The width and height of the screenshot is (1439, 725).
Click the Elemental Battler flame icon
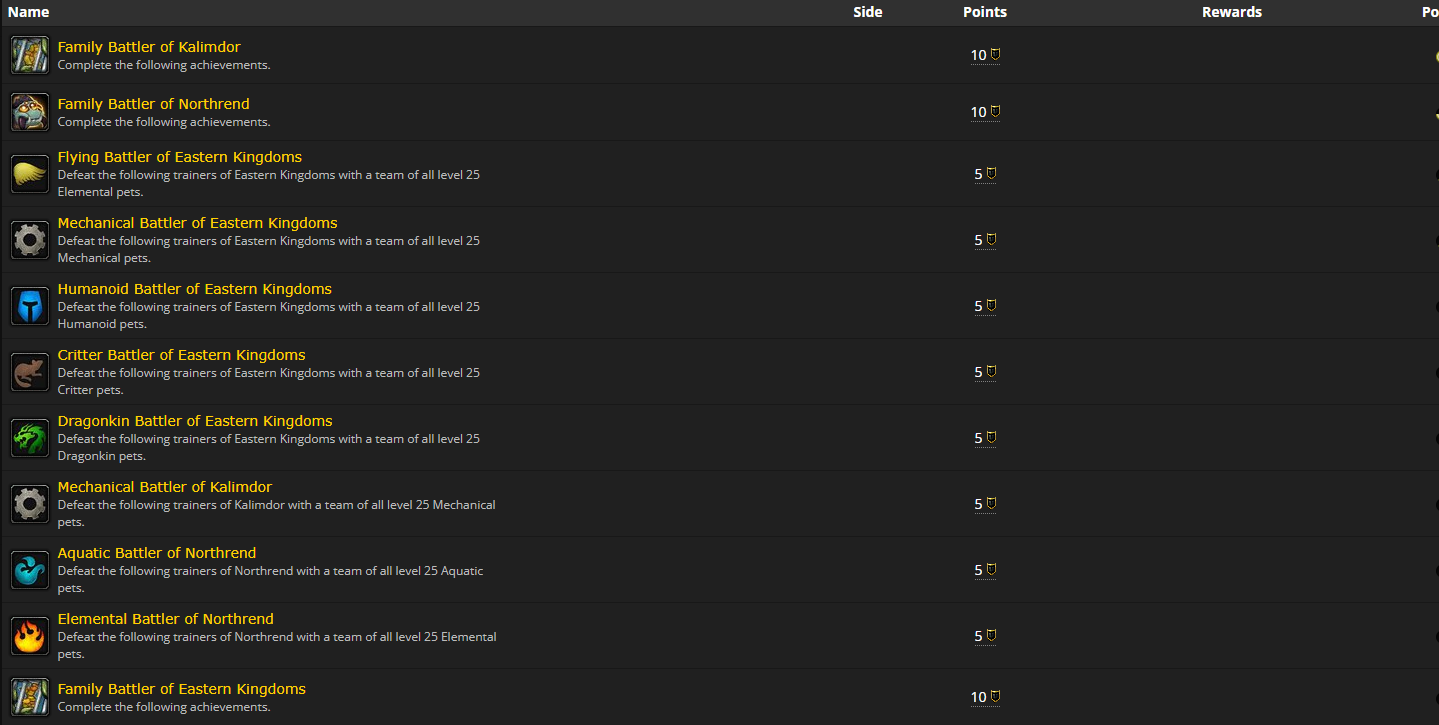[x=30, y=636]
